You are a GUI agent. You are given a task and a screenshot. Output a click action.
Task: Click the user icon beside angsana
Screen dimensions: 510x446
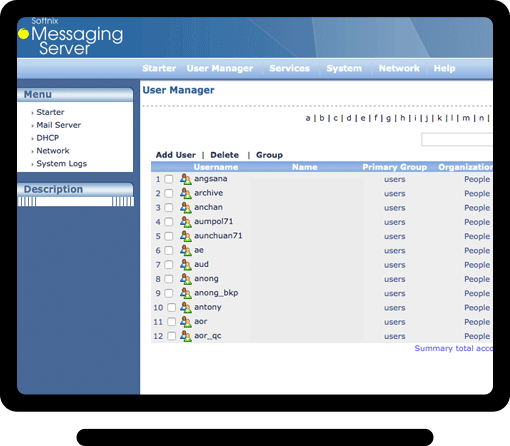point(186,179)
